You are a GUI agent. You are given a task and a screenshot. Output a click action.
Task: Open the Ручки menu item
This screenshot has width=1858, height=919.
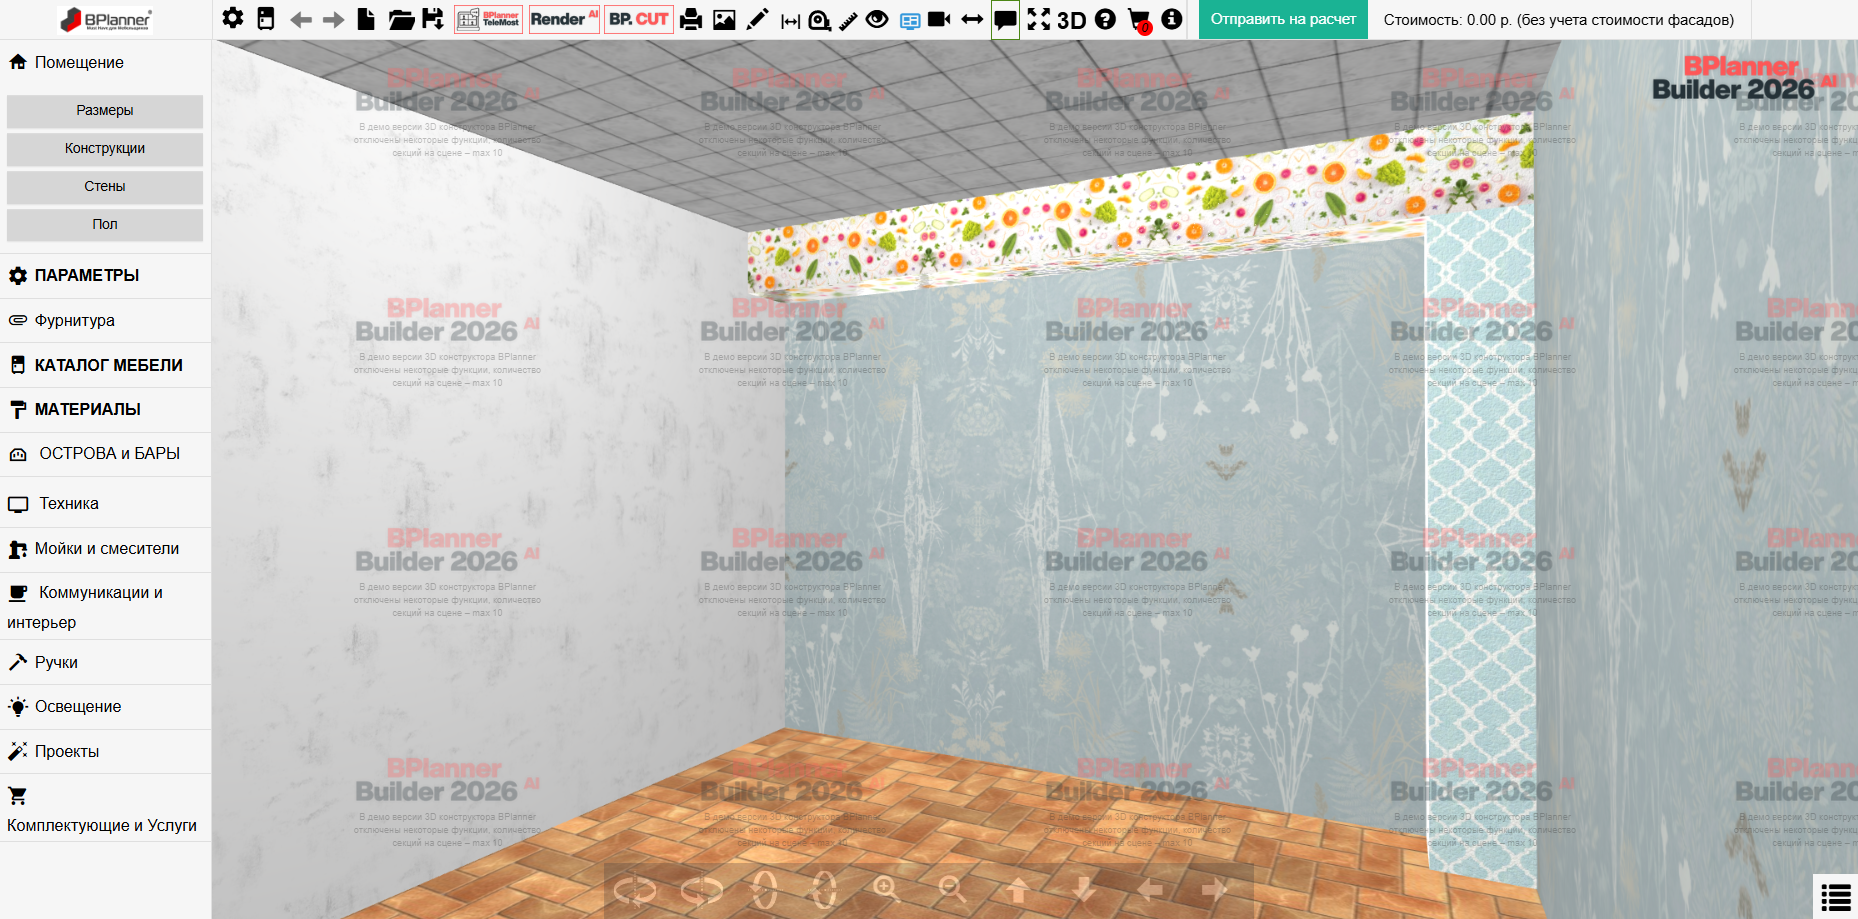click(x=105, y=662)
